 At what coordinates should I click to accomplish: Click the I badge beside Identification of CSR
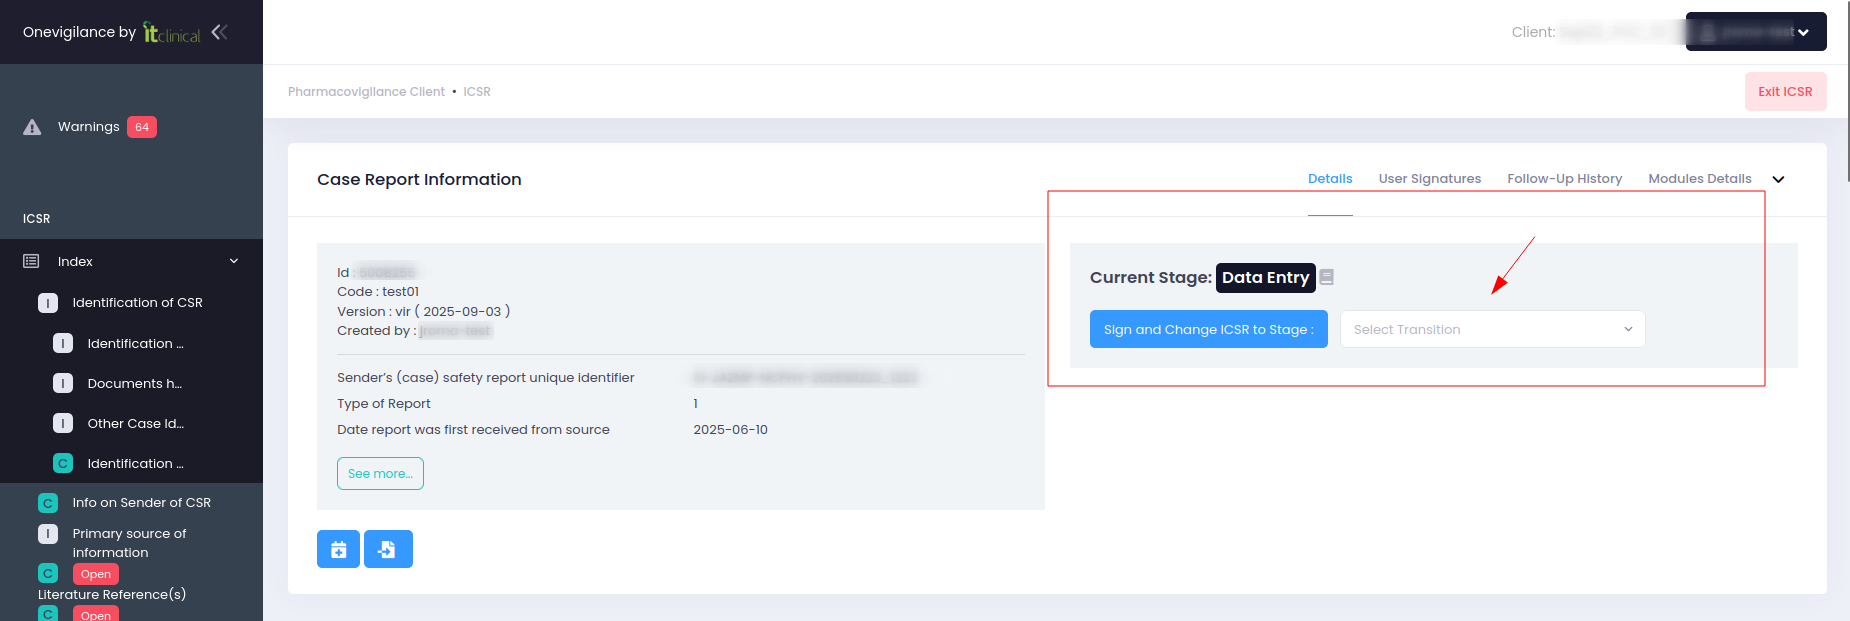[48, 303]
